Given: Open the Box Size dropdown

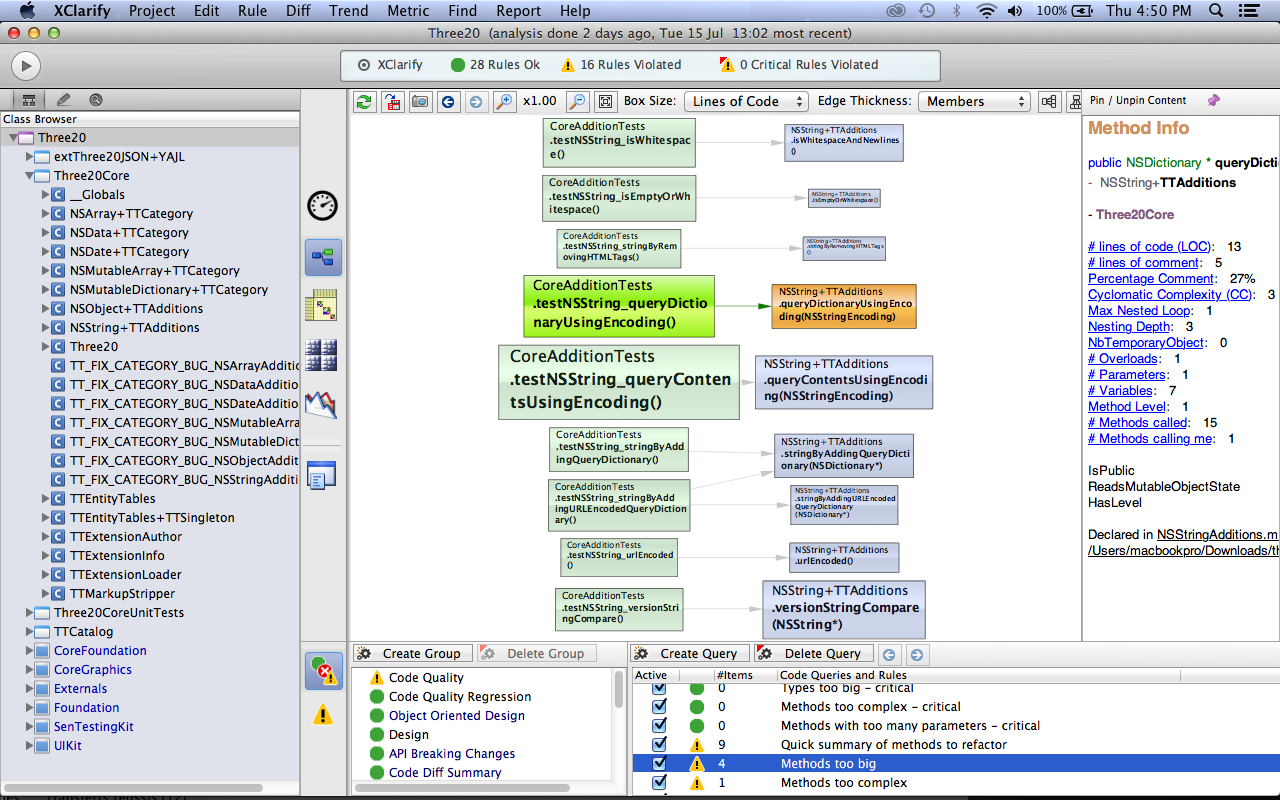Looking at the screenshot, I should click(x=746, y=102).
